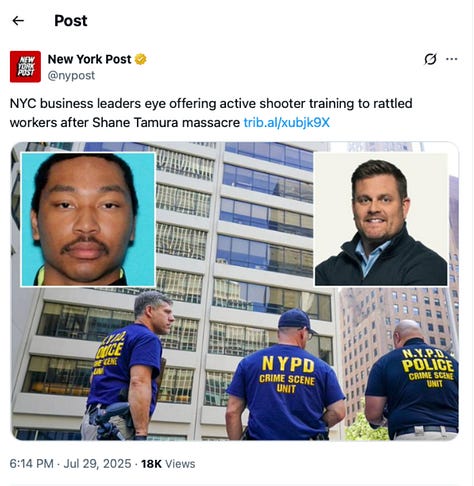Click the Grok explain post icon
This screenshot has width=474, height=486.
[430, 59]
